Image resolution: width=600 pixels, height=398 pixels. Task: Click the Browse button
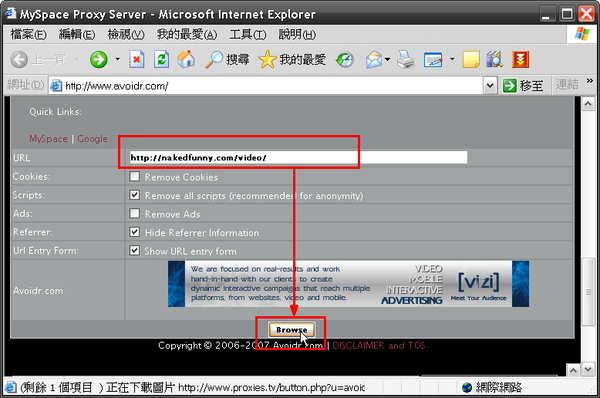[x=292, y=330]
